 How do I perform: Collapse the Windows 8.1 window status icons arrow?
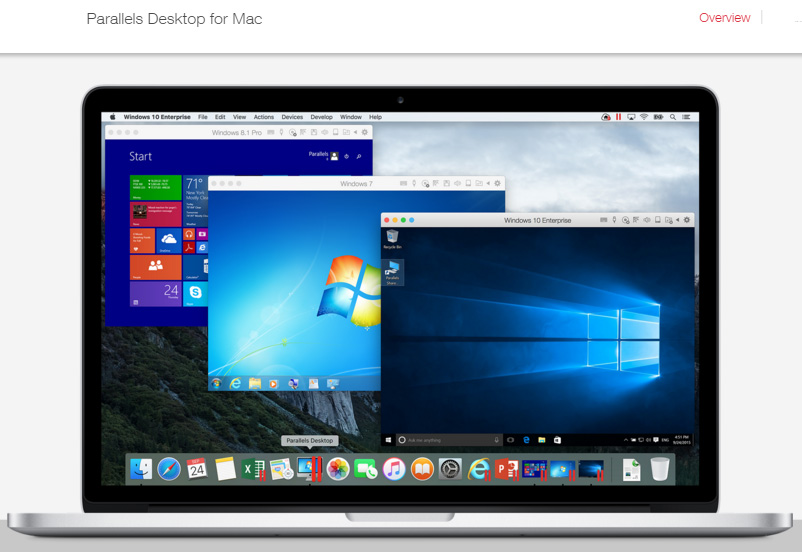click(x=355, y=132)
